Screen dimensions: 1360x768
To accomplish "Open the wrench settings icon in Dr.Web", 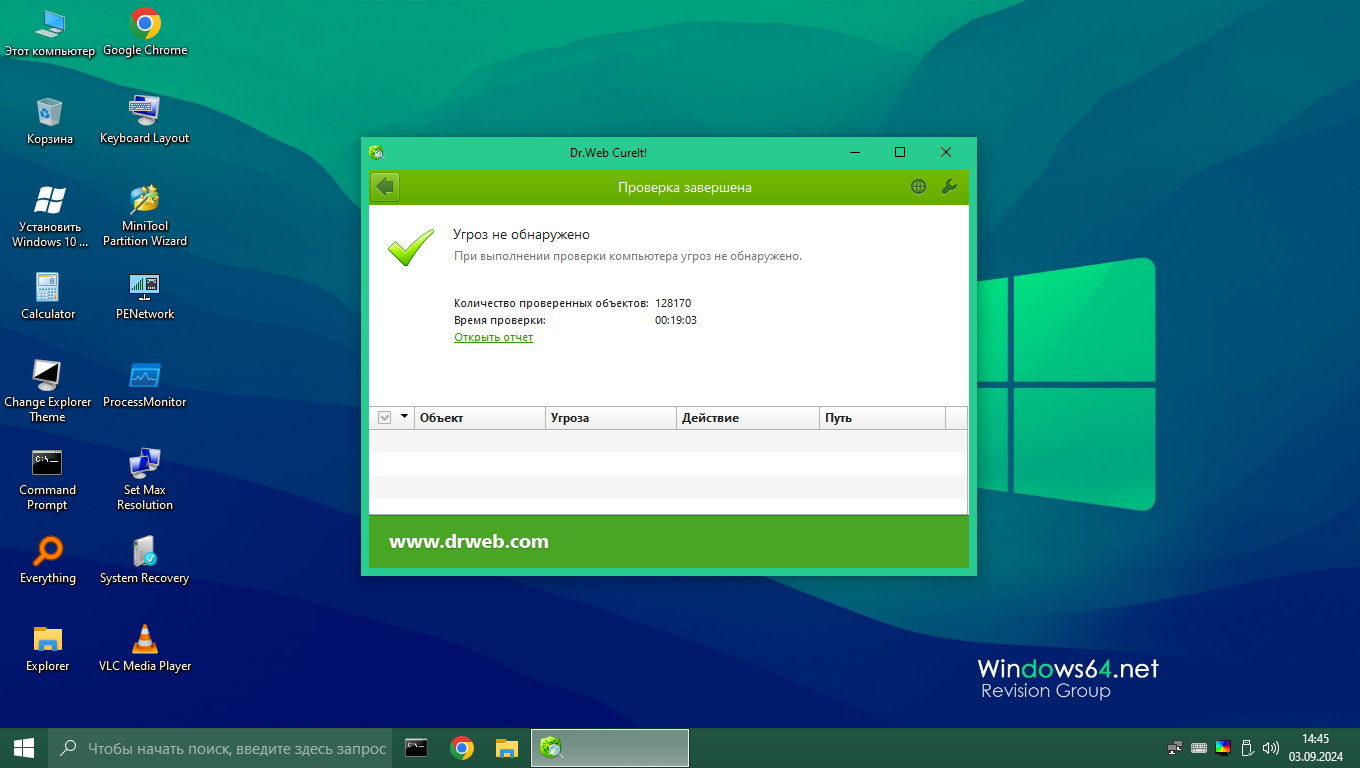I will click(949, 187).
